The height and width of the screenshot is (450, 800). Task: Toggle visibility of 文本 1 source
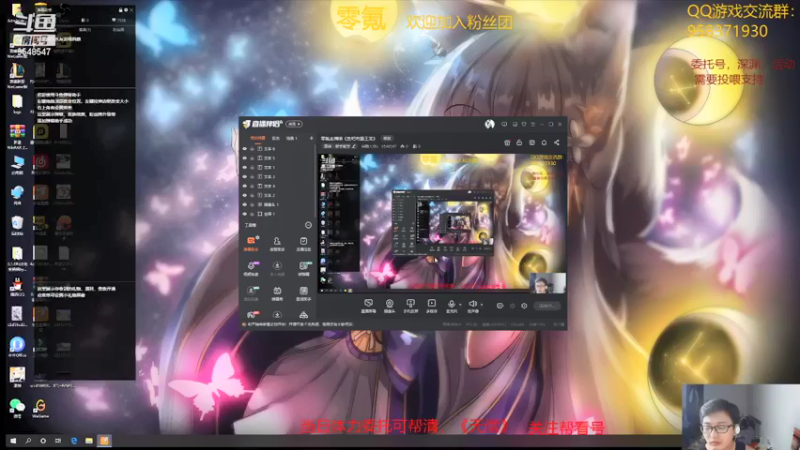pos(245,167)
